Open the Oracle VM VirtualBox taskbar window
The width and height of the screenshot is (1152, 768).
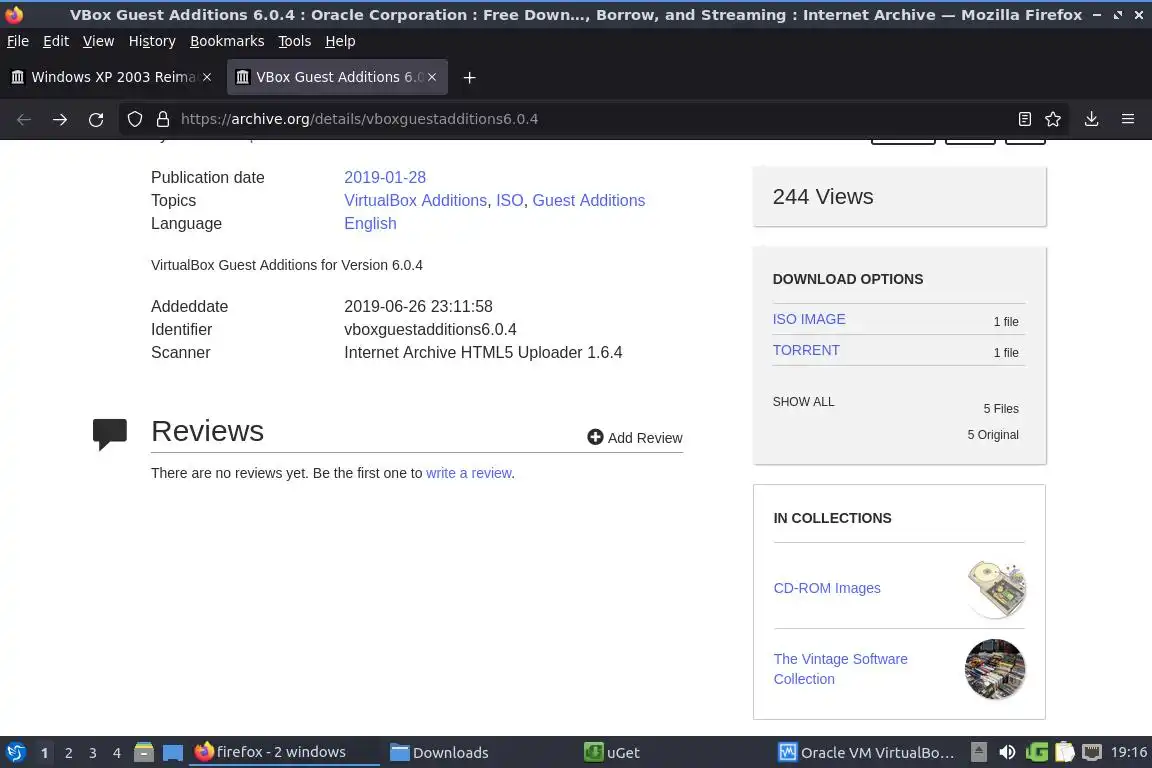click(x=867, y=752)
